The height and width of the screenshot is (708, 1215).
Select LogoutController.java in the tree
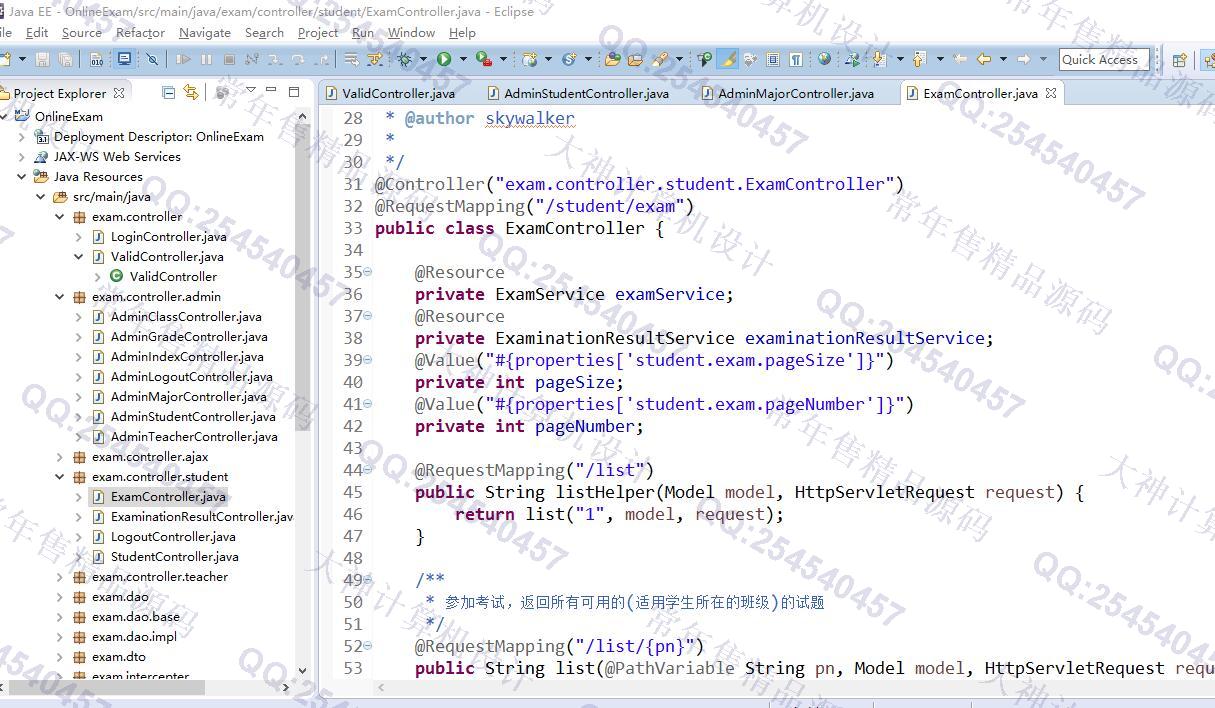(173, 536)
